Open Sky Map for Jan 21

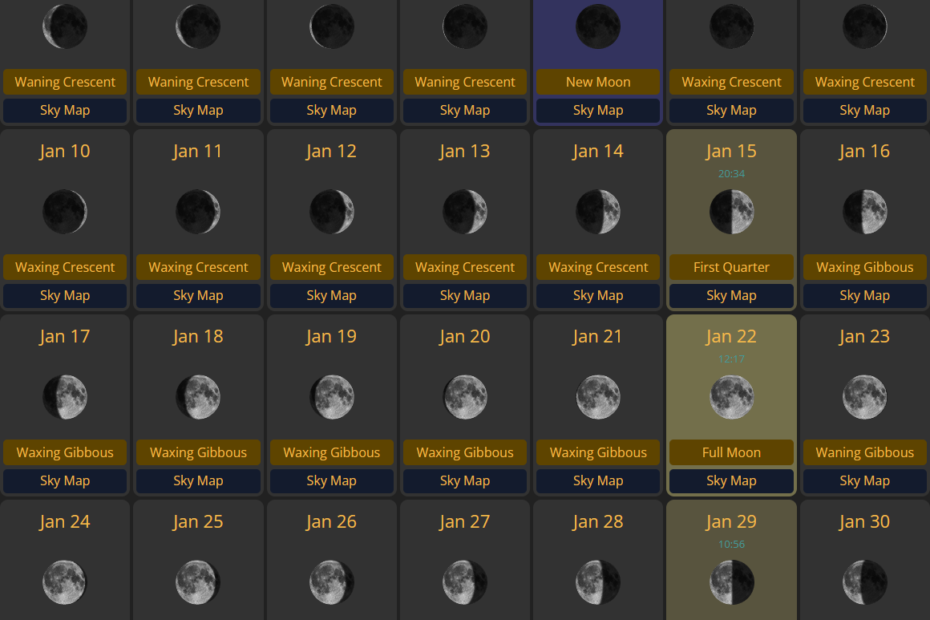coord(598,481)
